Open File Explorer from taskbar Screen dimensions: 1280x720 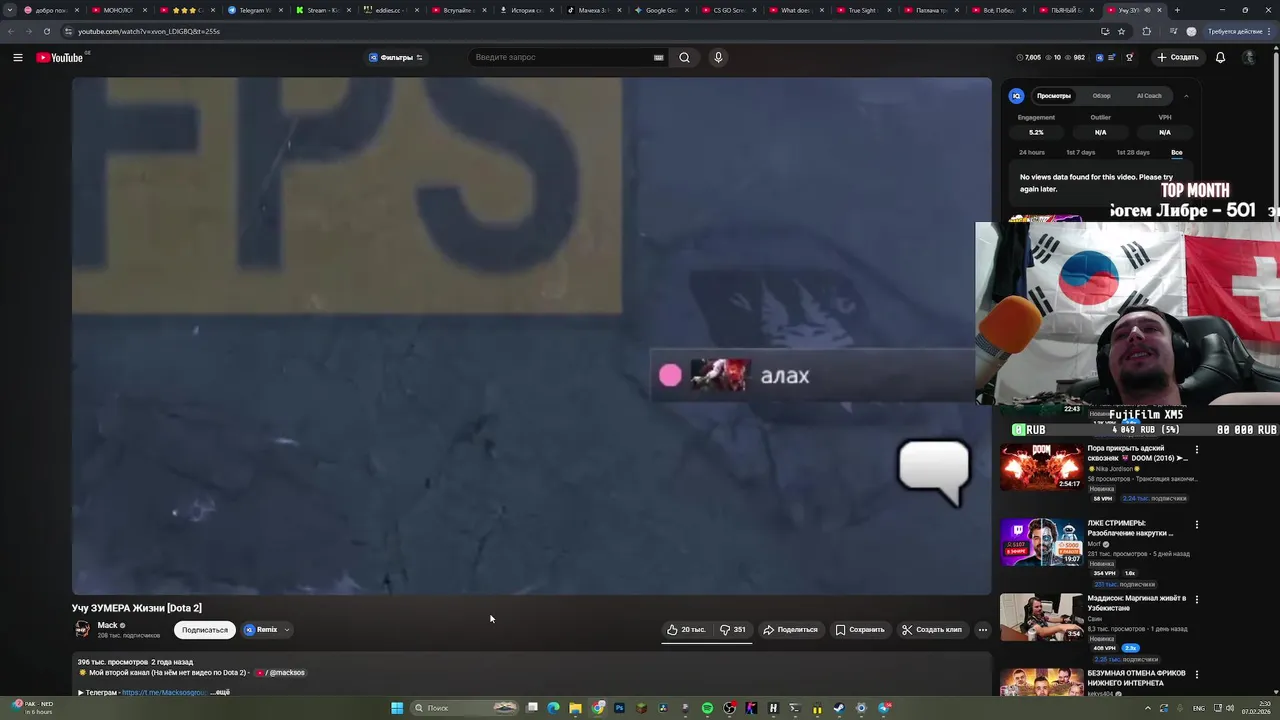click(575, 708)
